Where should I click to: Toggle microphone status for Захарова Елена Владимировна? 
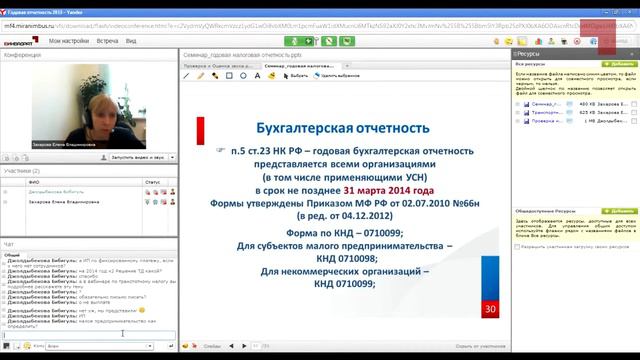point(147,202)
